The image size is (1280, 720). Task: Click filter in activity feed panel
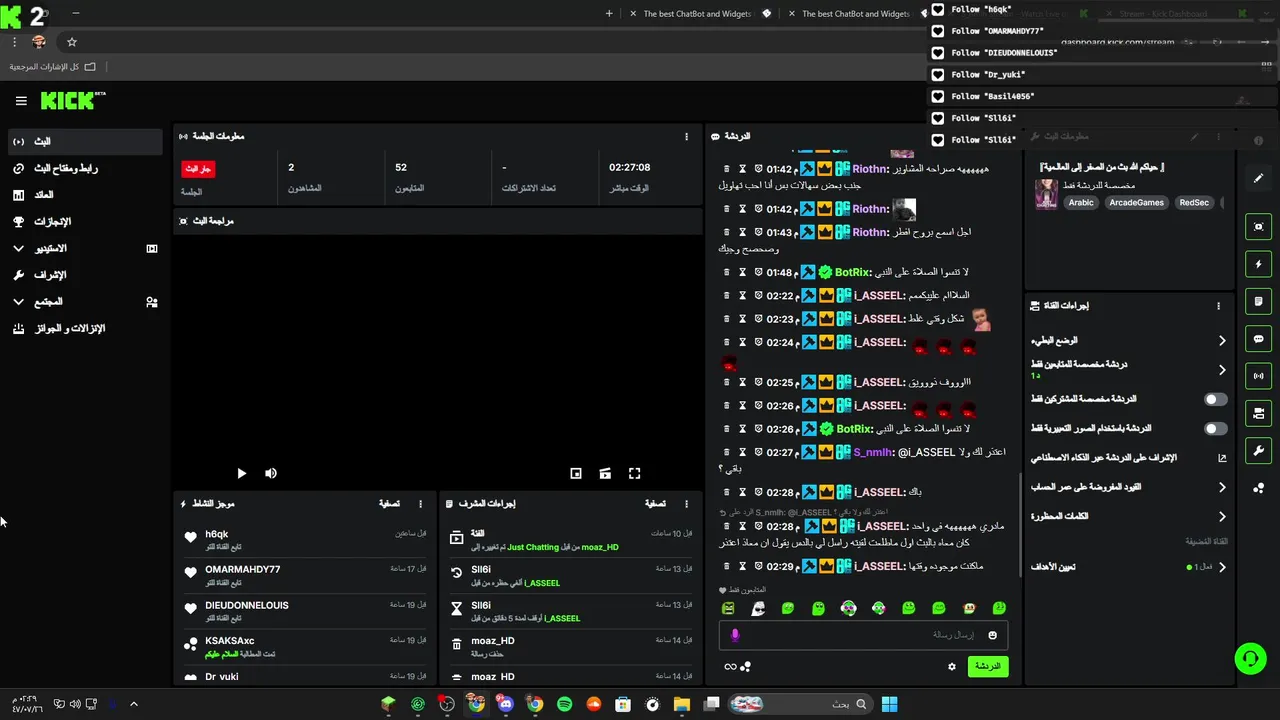(x=389, y=504)
